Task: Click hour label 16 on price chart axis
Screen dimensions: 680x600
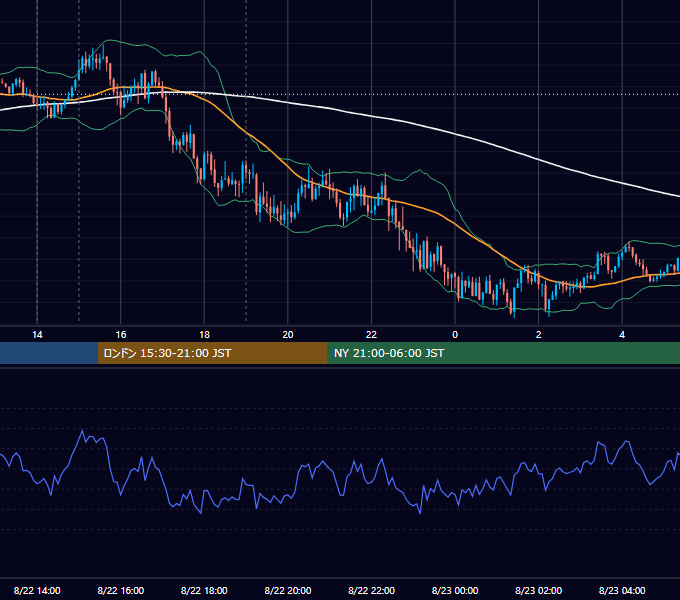Action: click(x=121, y=335)
